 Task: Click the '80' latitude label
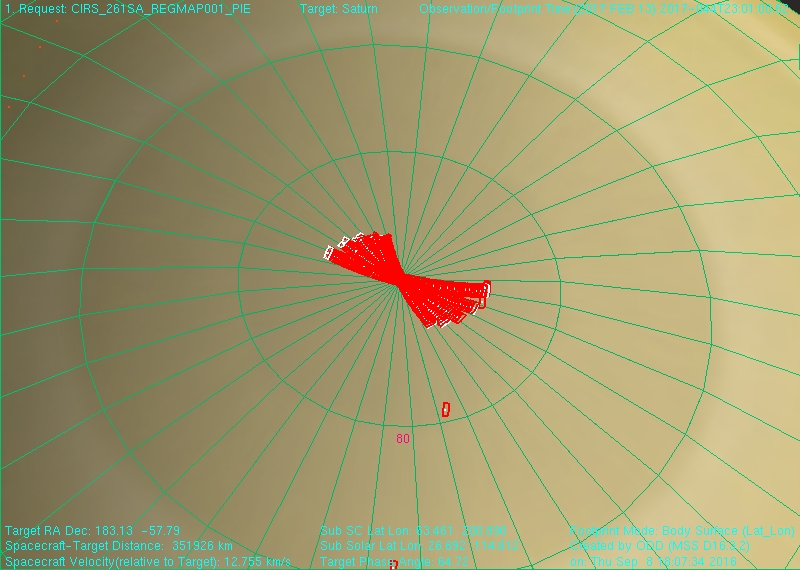(403, 438)
